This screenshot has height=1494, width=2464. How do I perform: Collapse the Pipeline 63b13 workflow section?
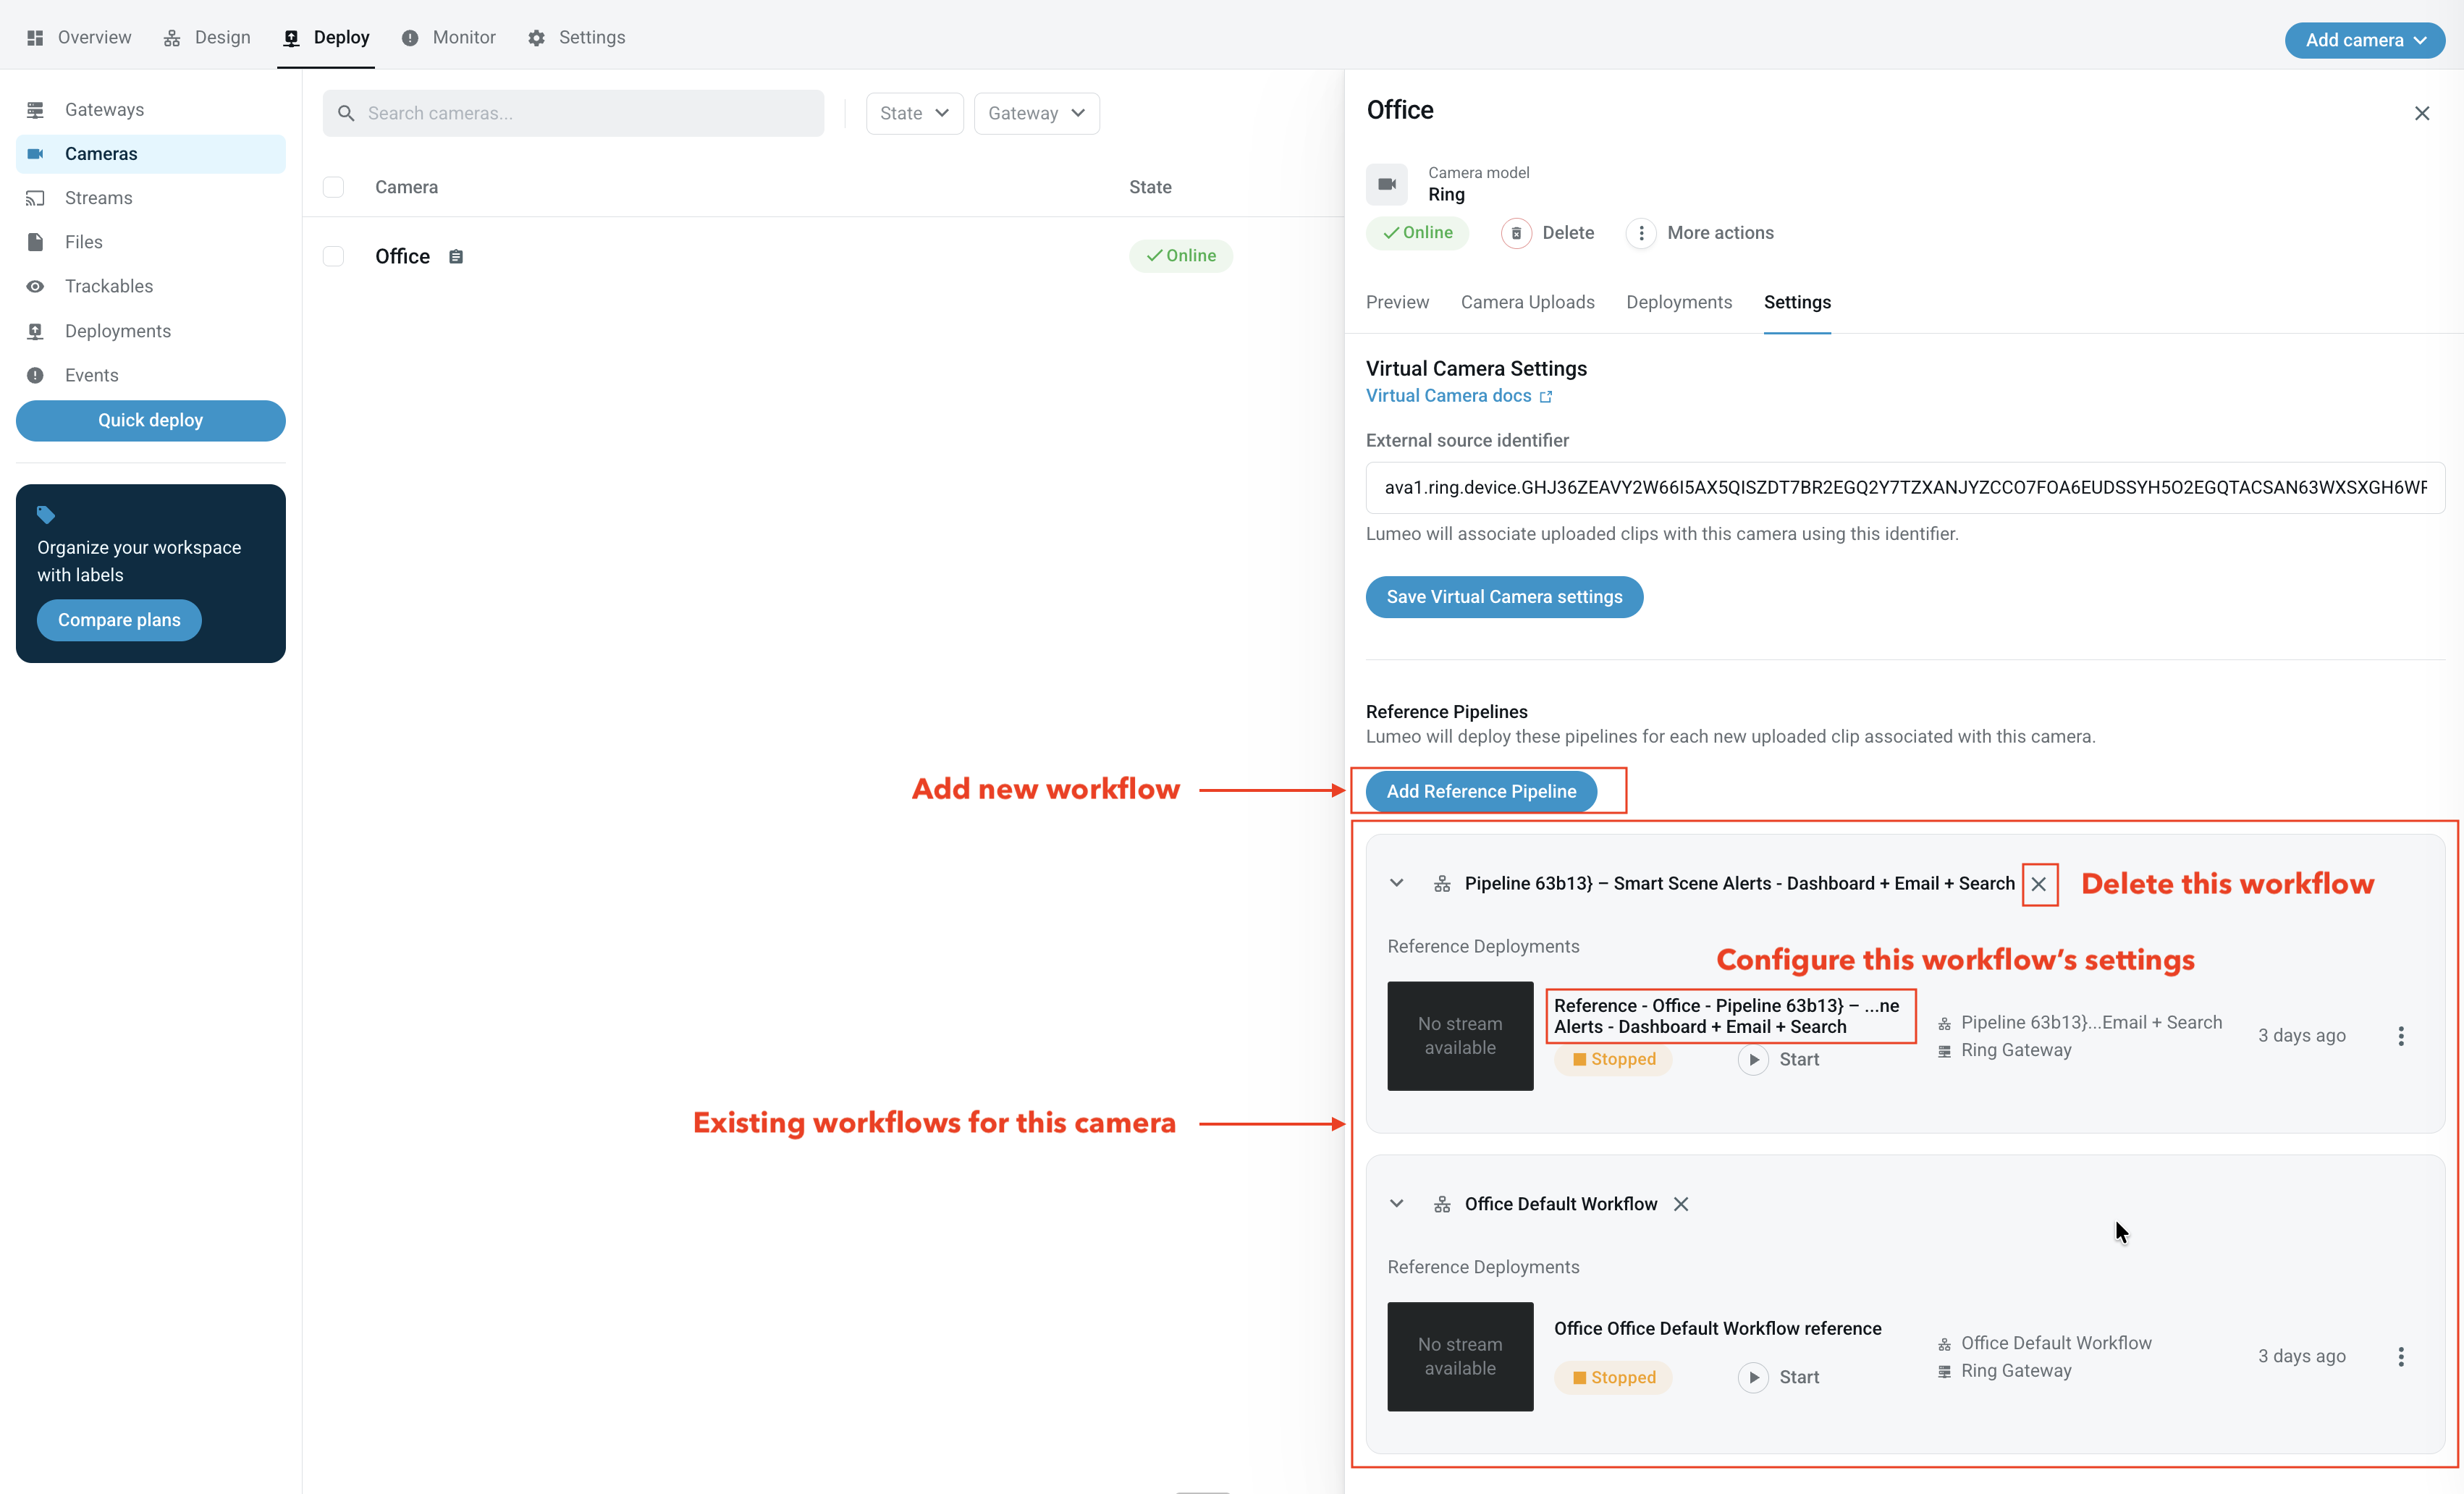pyautogui.click(x=1397, y=884)
